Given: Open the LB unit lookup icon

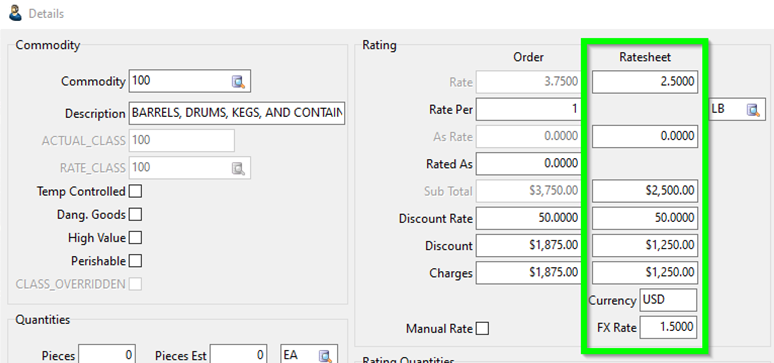Looking at the screenshot, I should click(x=753, y=110).
